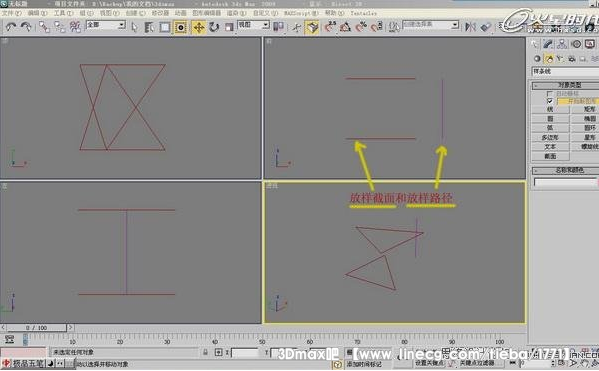
Task: Click the Undo arrow icon
Action: (x=10, y=27)
